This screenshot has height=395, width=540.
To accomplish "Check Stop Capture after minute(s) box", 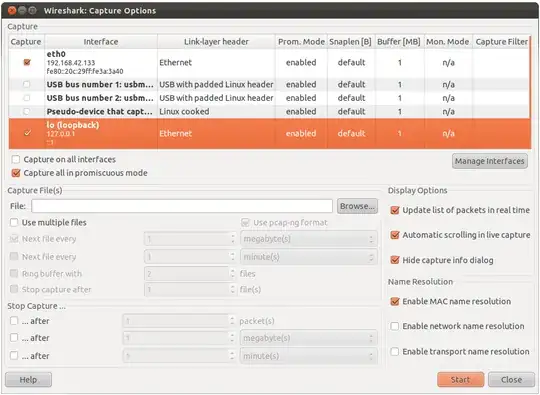I will [14, 356].
